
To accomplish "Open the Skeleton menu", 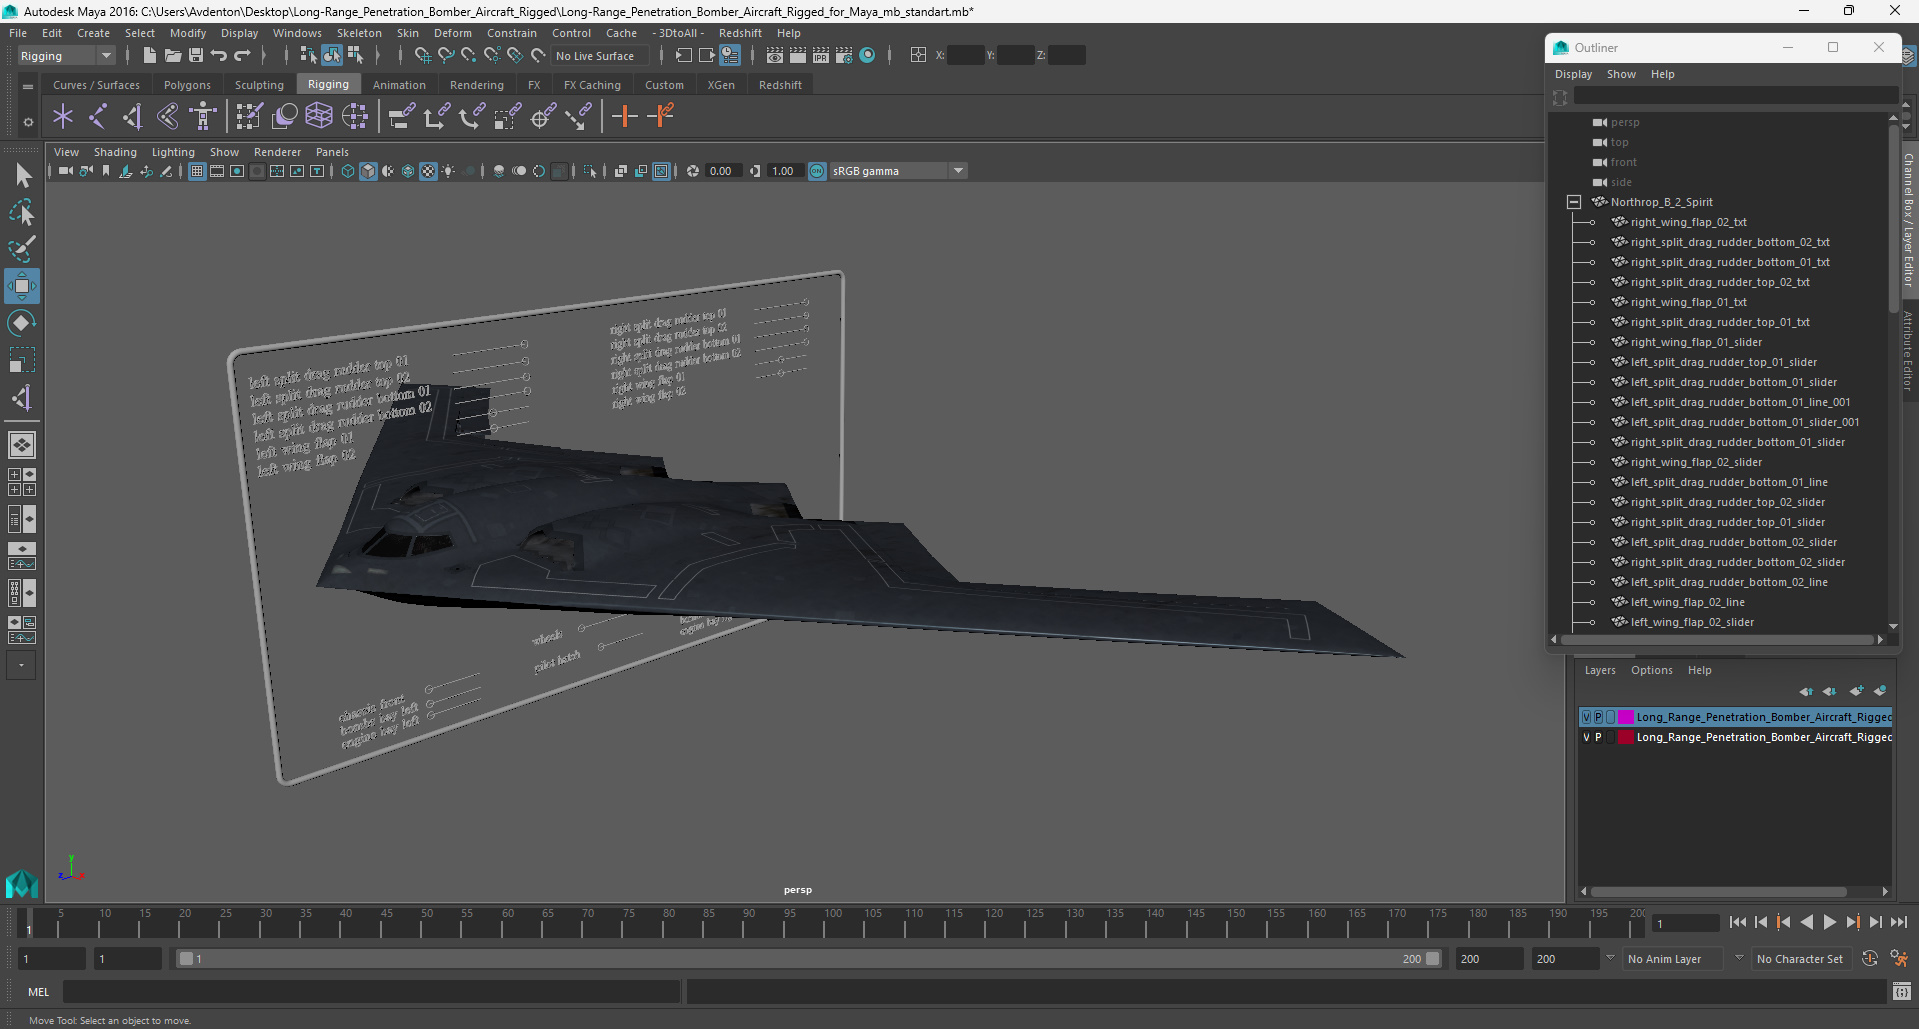I will (x=359, y=33).
